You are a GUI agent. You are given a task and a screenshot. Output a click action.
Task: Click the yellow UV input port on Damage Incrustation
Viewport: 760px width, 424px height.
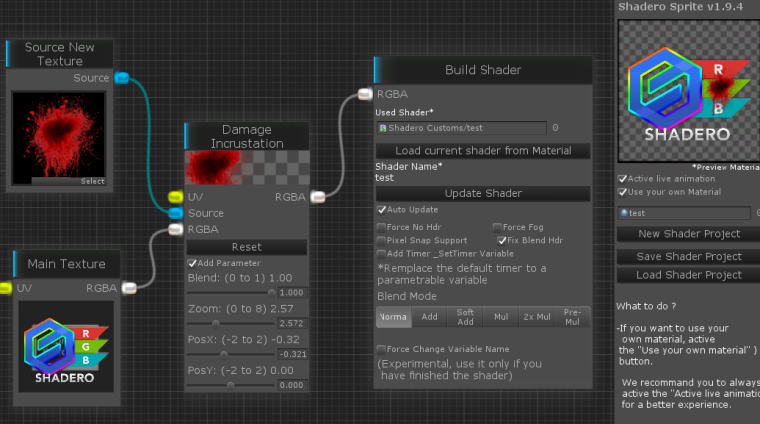(175, 197)
